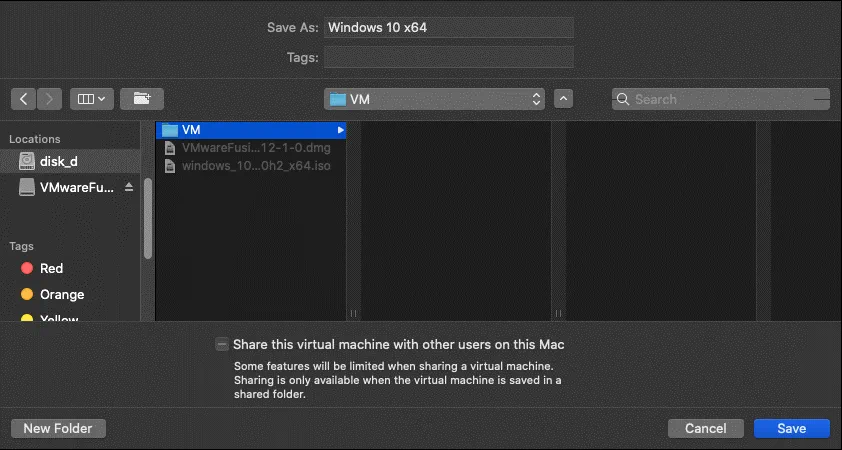Collapse the dialog with the chevron button
Image resolution: width=842 pixels, height=450 pixels.
[564, 99]
